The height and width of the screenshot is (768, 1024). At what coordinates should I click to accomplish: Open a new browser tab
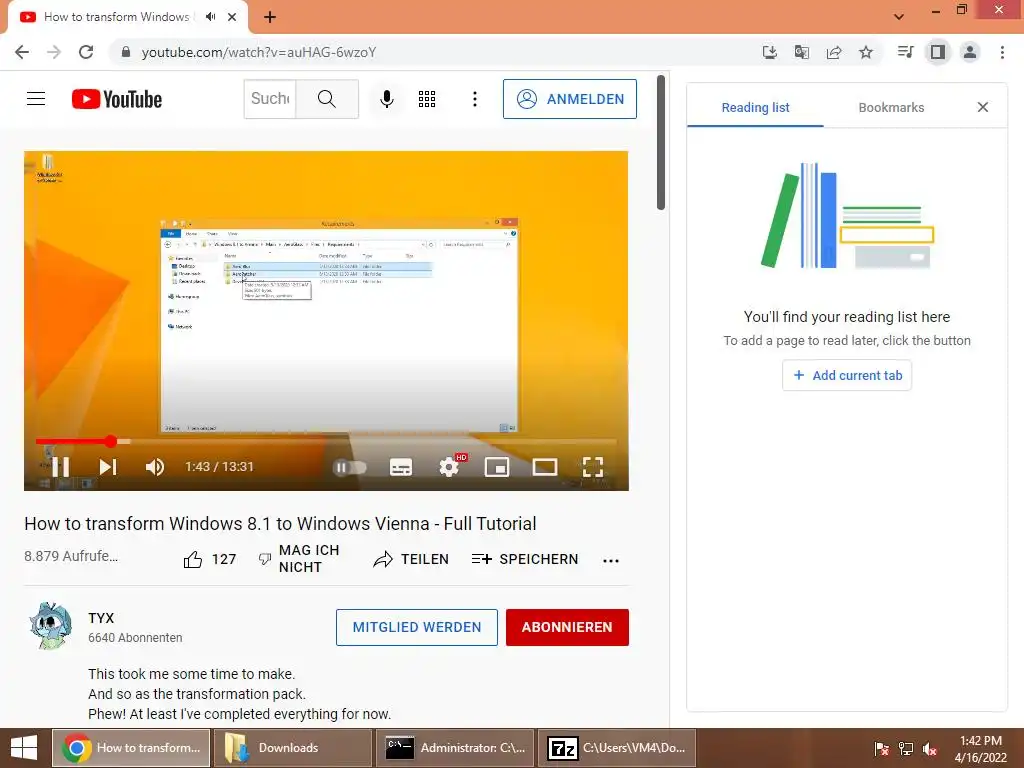270,17
